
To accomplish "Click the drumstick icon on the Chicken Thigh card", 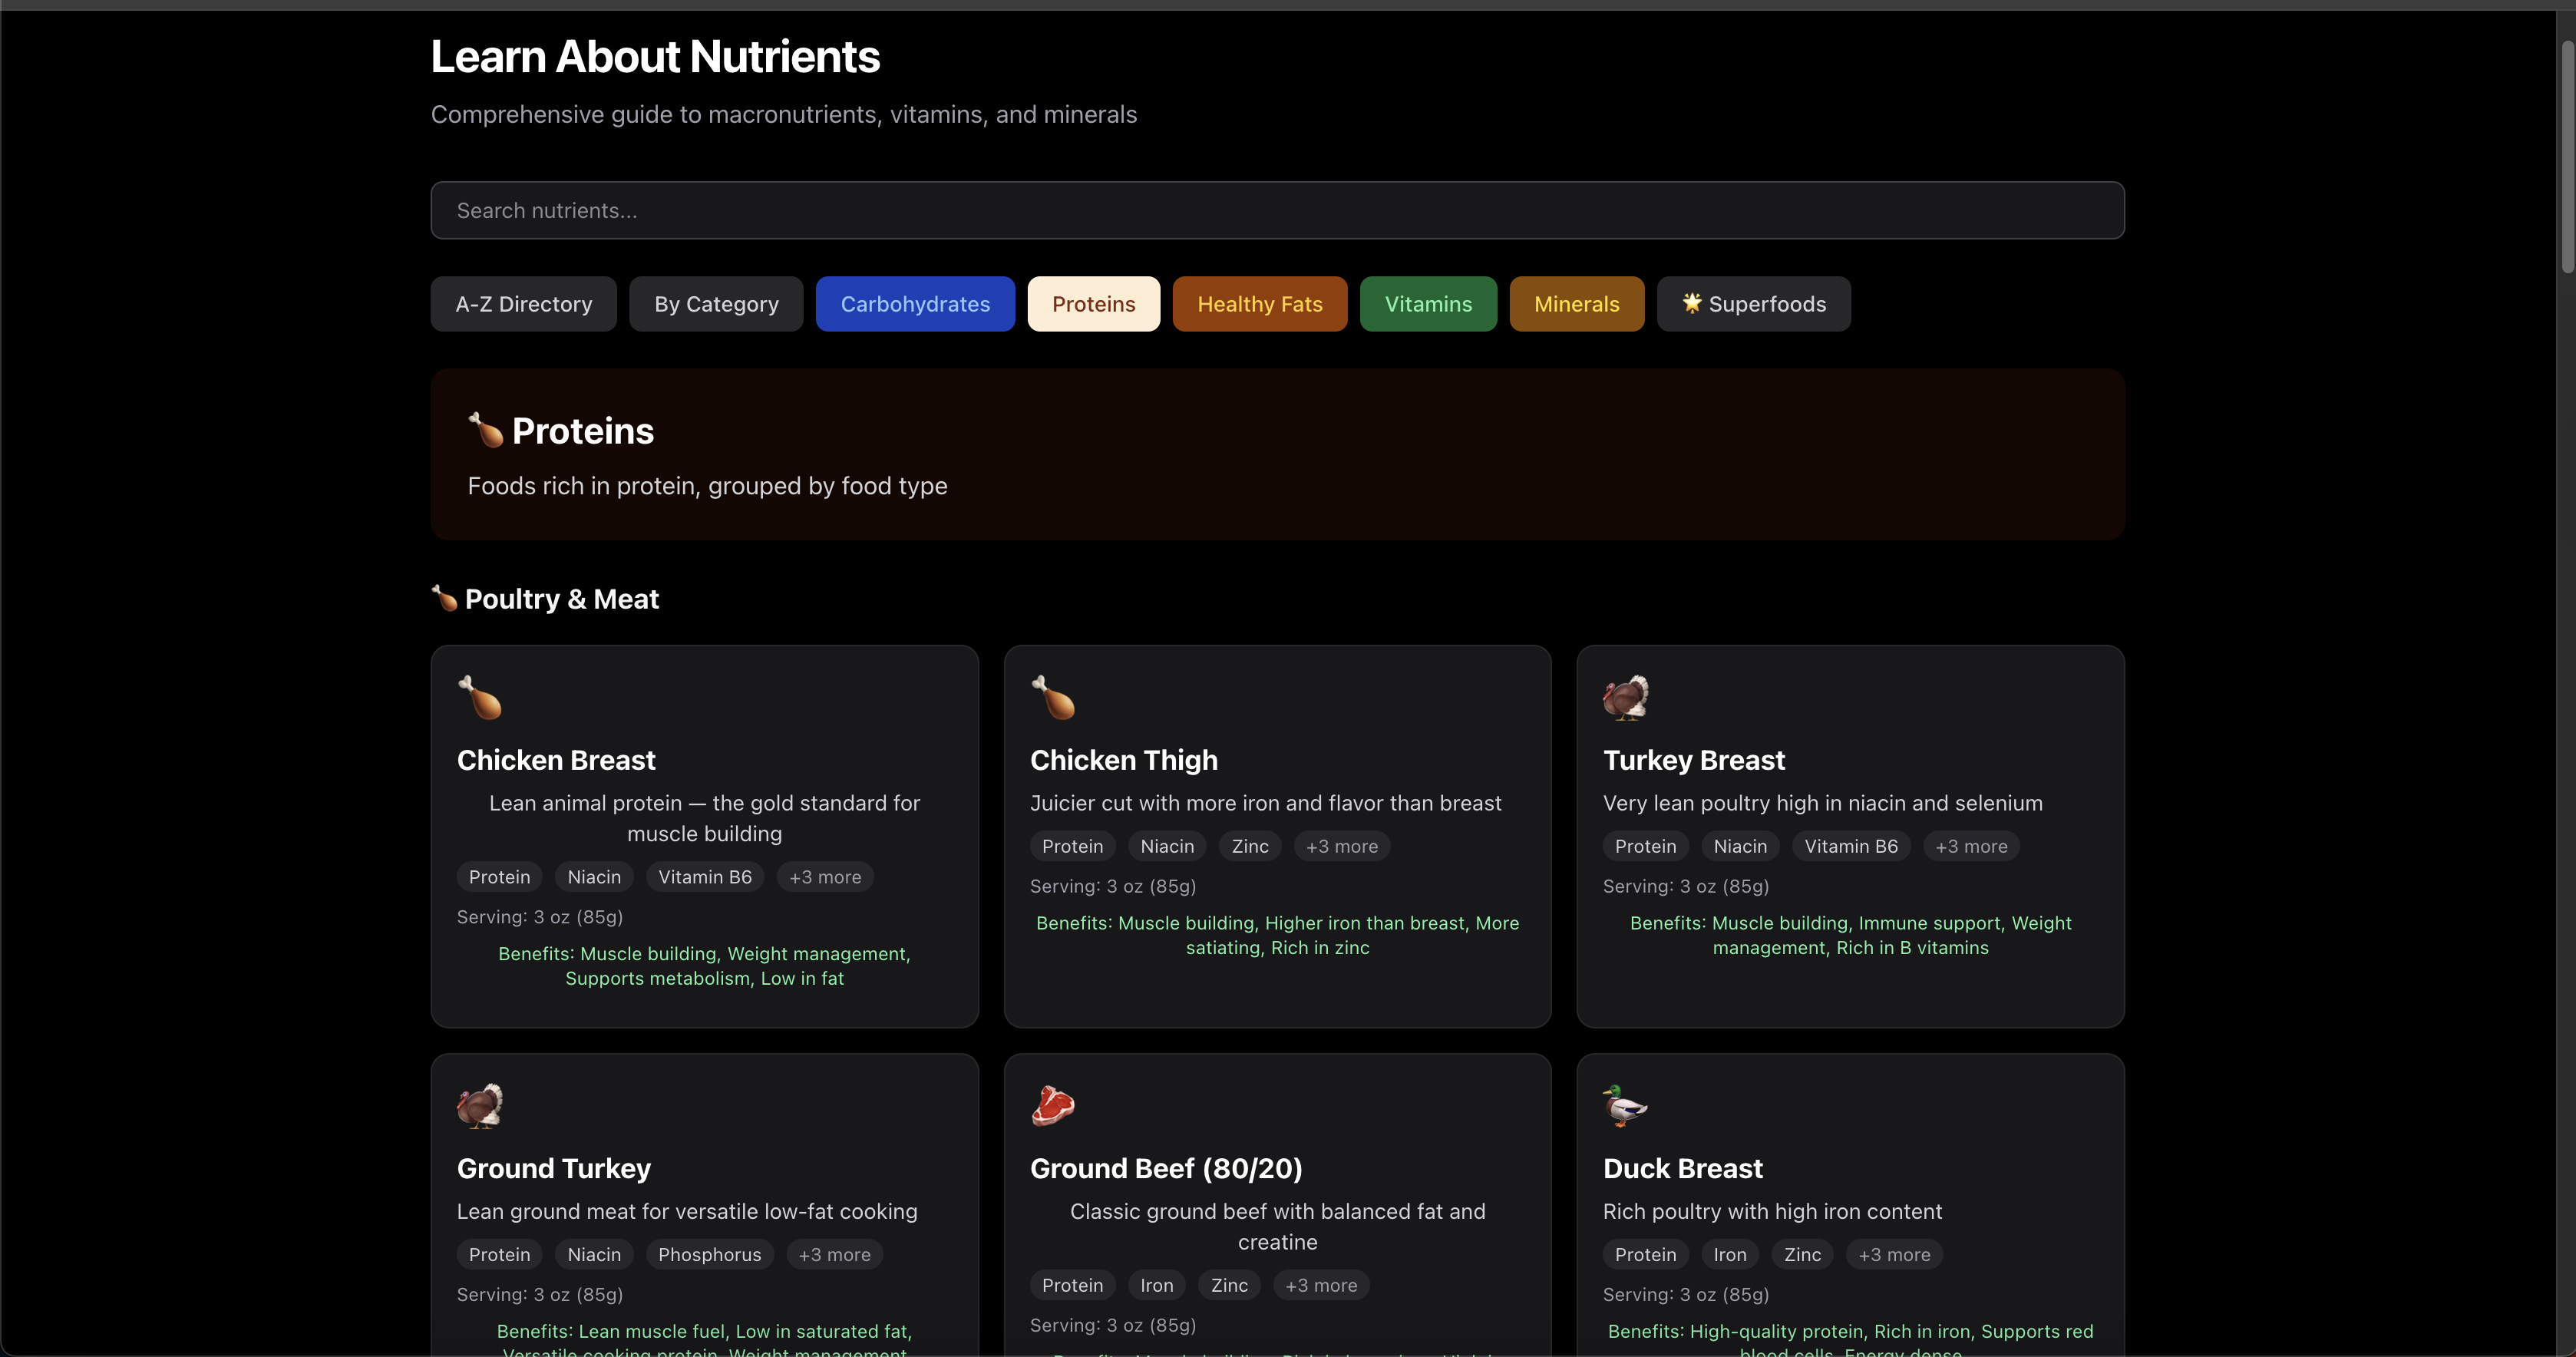I will point(1053,697).
